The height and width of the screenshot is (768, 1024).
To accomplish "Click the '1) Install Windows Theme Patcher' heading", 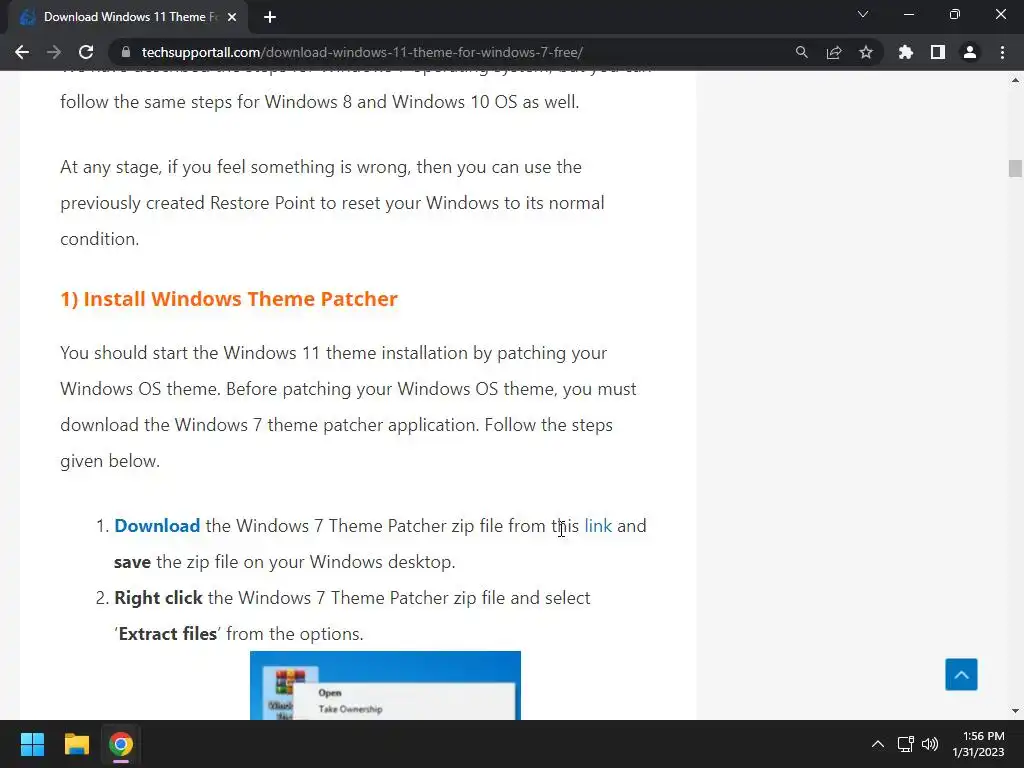I will pyautogui.click(x=229, y=299).
